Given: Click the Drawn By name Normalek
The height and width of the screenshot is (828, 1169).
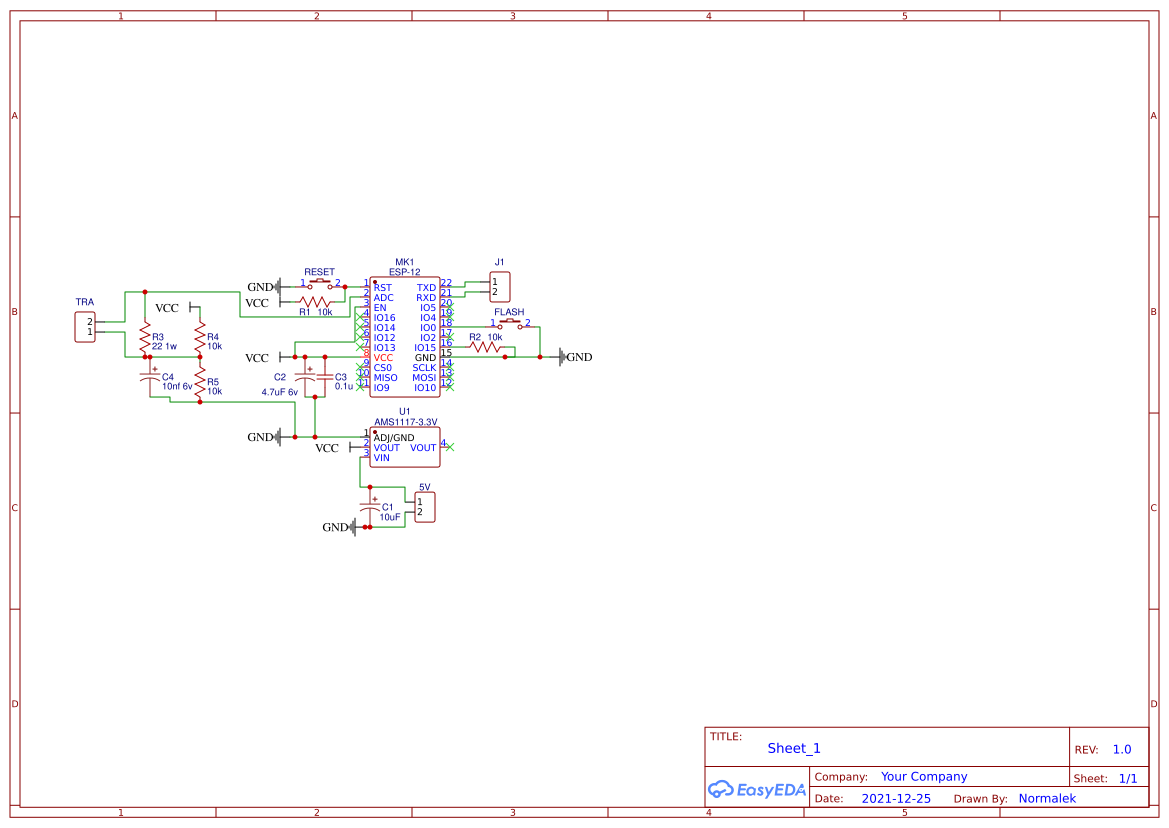Looking at the screenshot, I should (x=1047, y=798).
